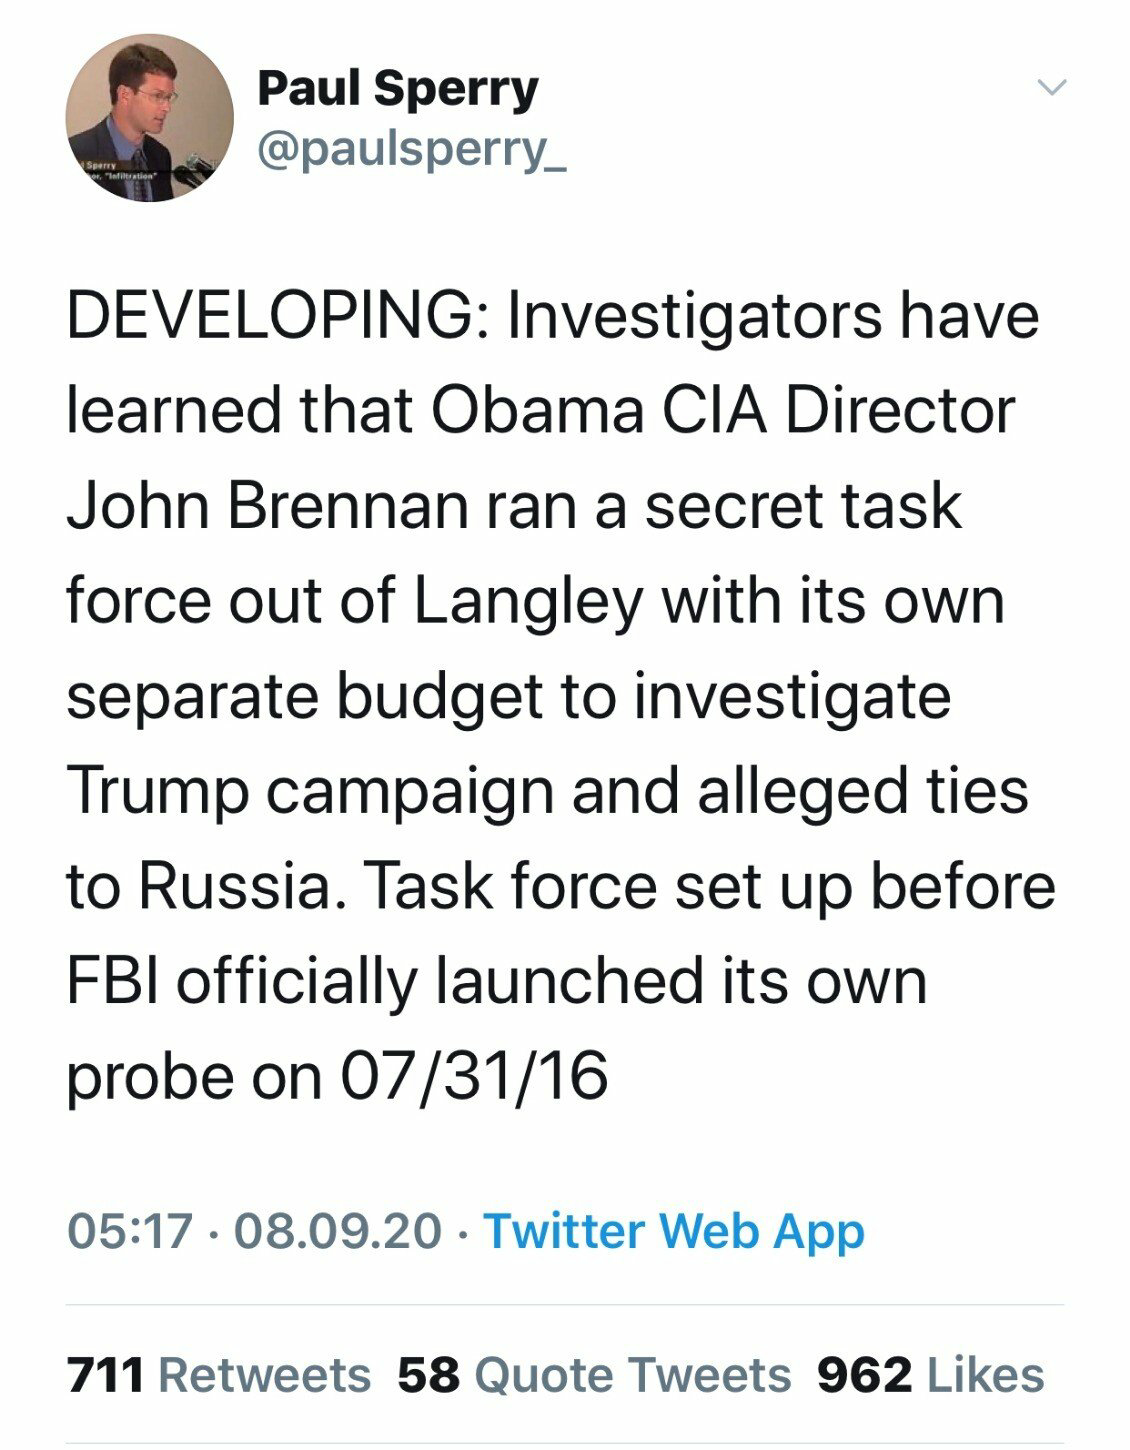Screen dimensions: 1130x1450
Task: See who gave the 962 Likes
Action: 930,1375
